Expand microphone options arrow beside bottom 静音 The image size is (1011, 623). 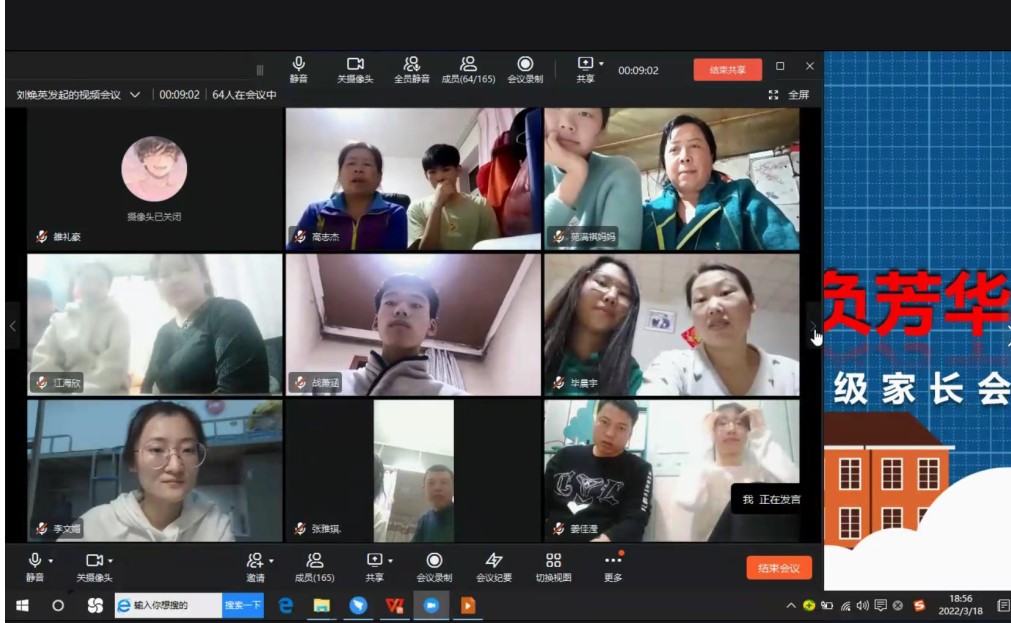pyautogui.click(x=51, y=561)
